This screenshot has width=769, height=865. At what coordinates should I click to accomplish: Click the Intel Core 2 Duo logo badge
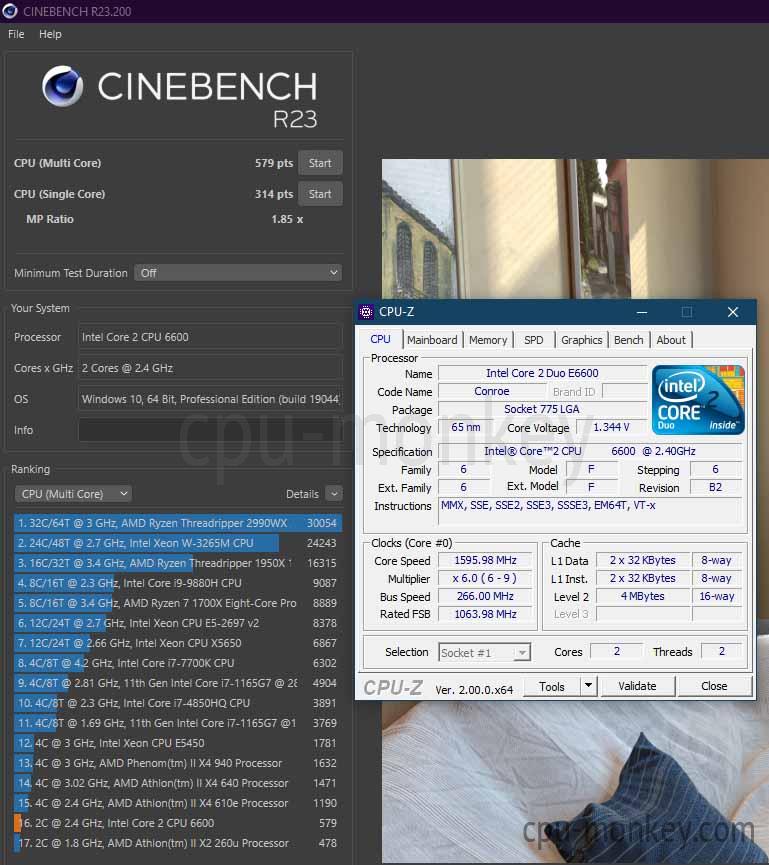tap(698, 400)
